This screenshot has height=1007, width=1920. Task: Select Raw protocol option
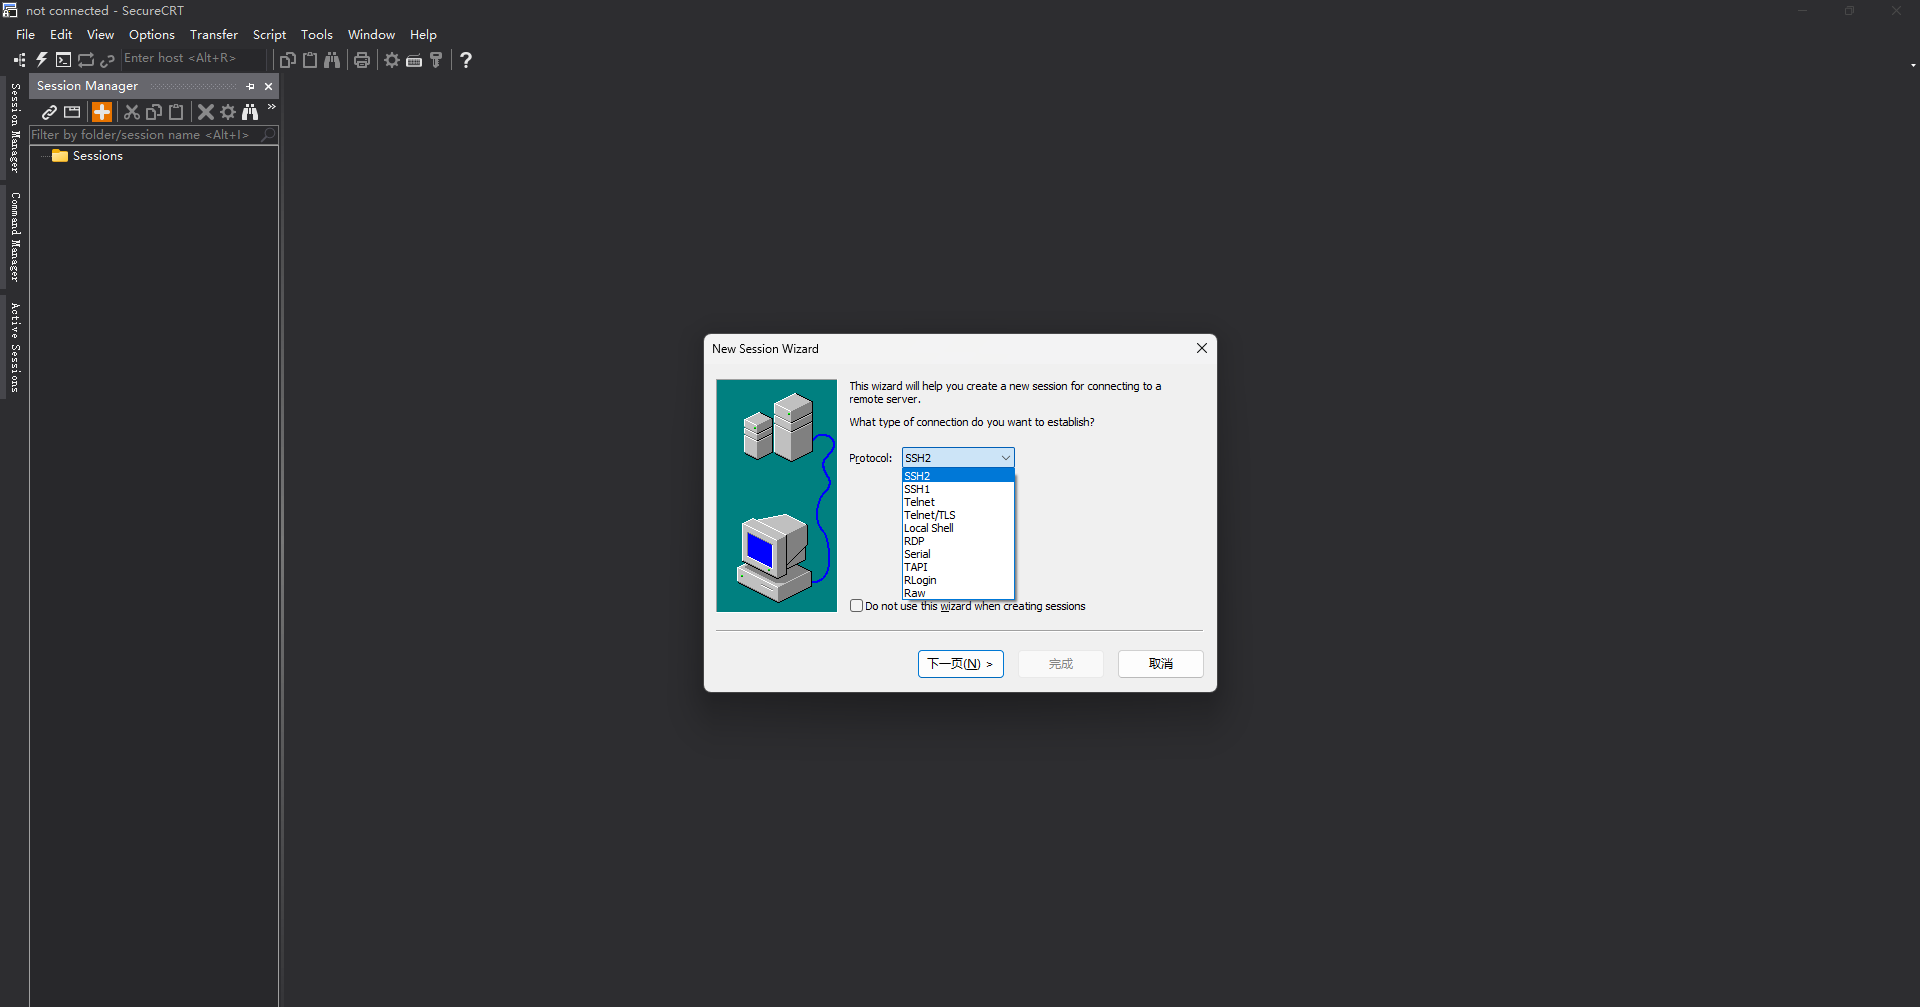click(x=958, y=593)
